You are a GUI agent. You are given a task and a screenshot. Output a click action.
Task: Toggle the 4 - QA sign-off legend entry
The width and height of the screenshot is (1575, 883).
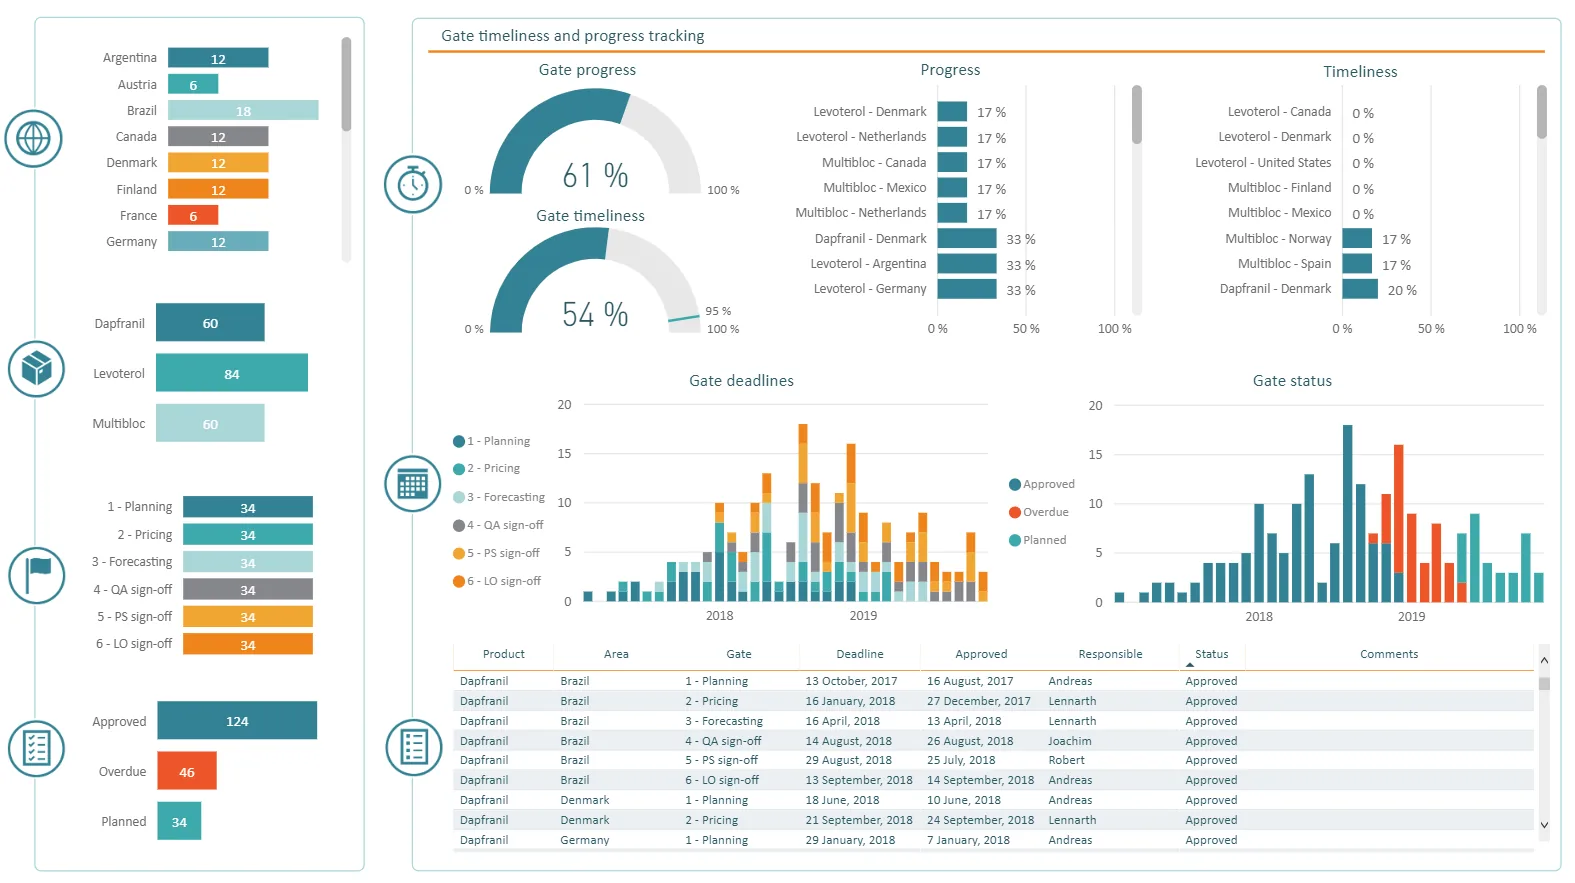tap(498, 525)
